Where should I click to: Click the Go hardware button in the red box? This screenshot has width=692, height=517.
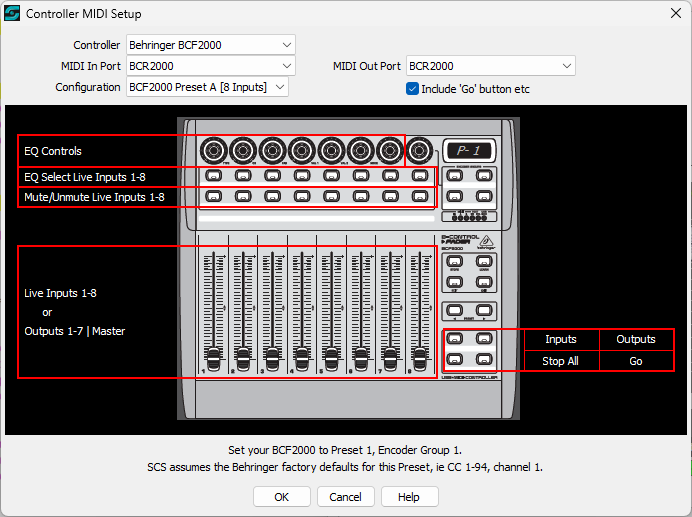coord(484,359)
